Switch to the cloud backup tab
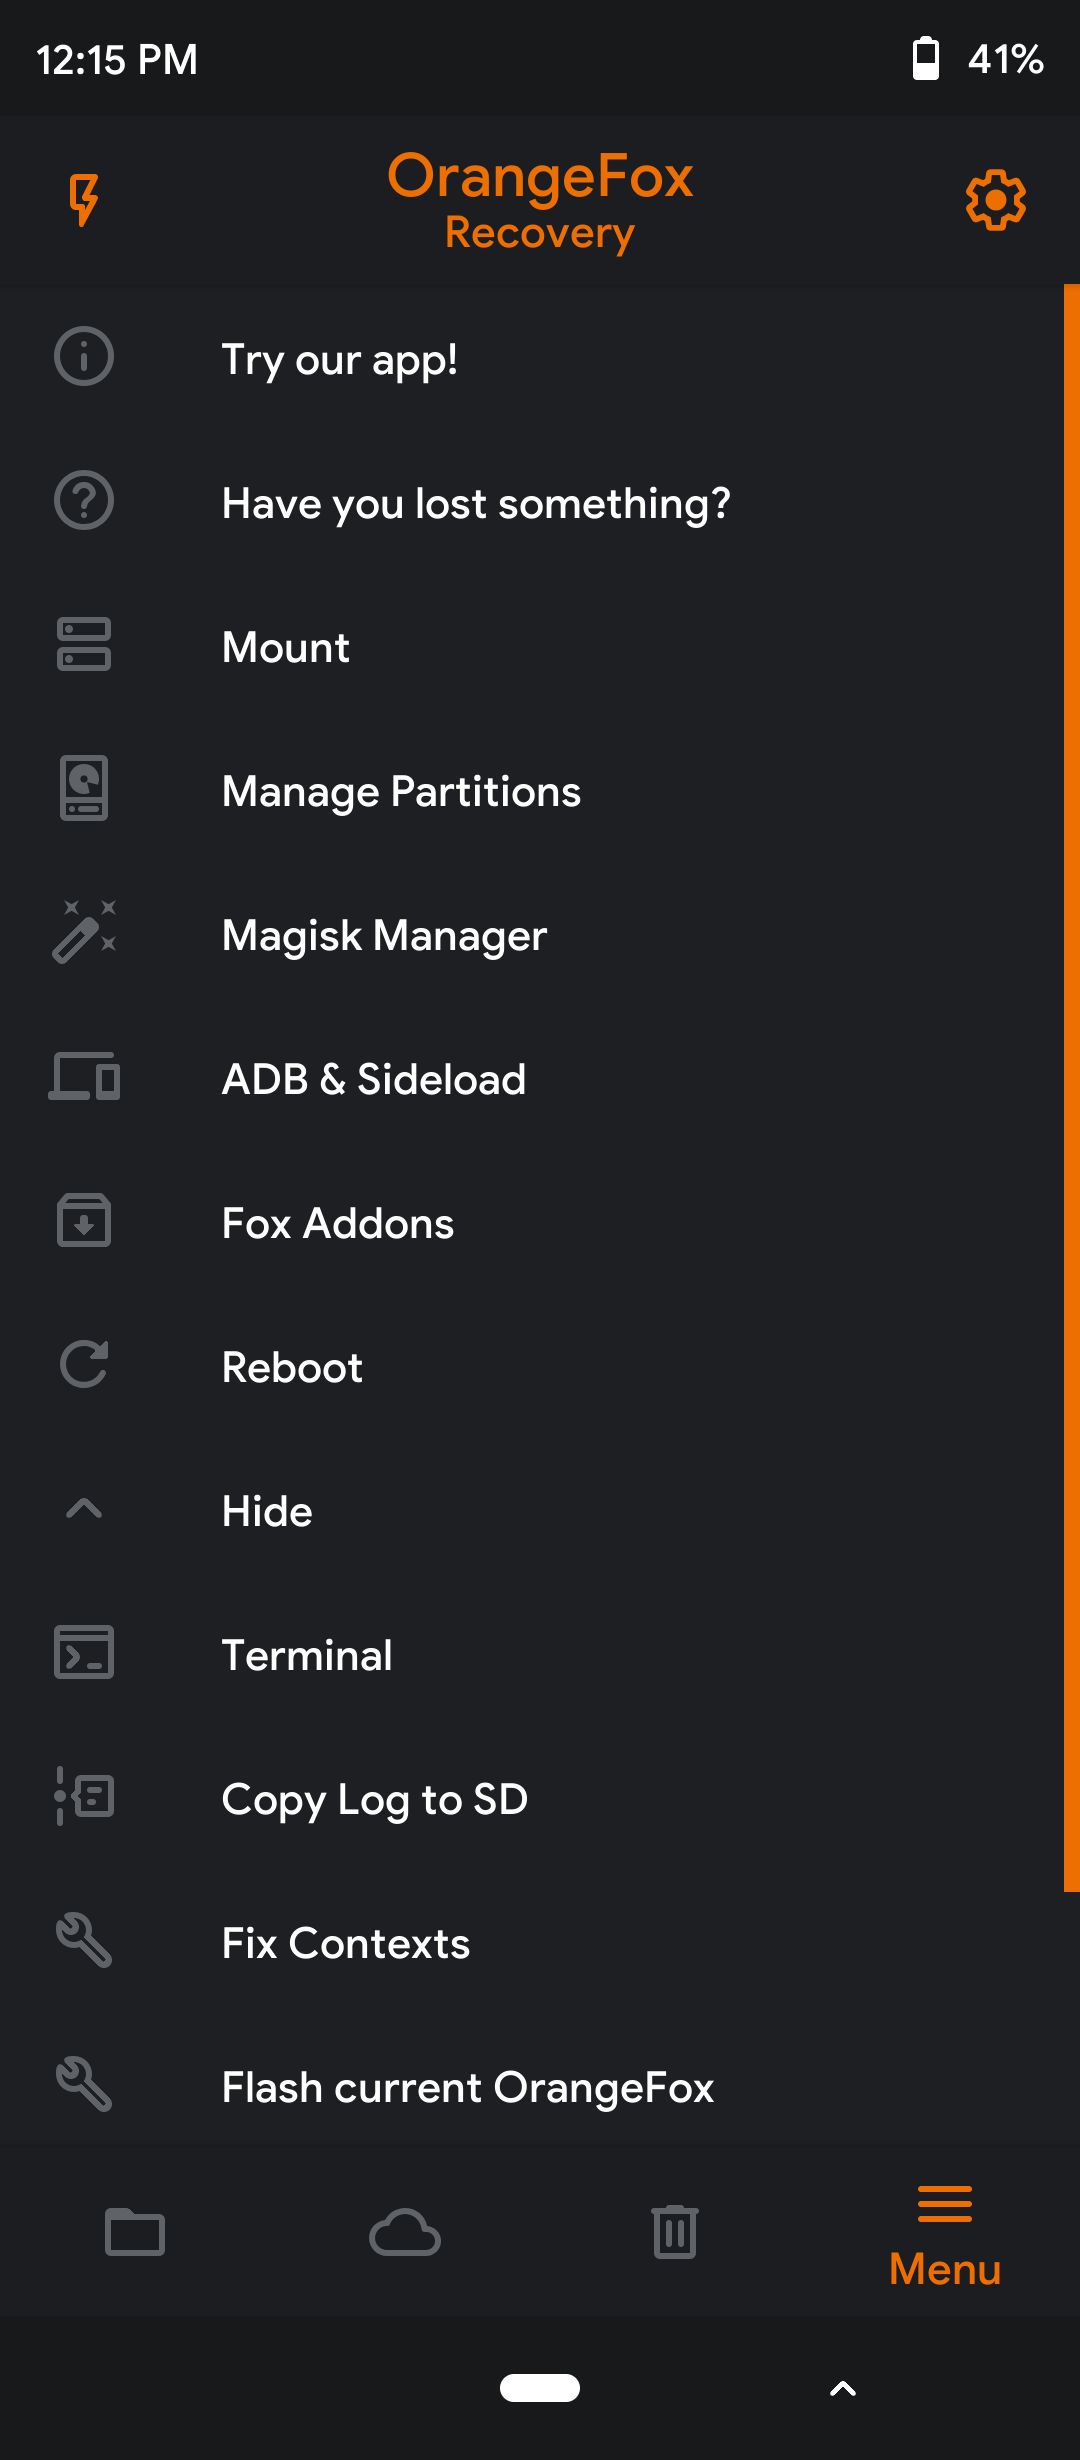The image size is (1080, 2460). (405, 2232)
